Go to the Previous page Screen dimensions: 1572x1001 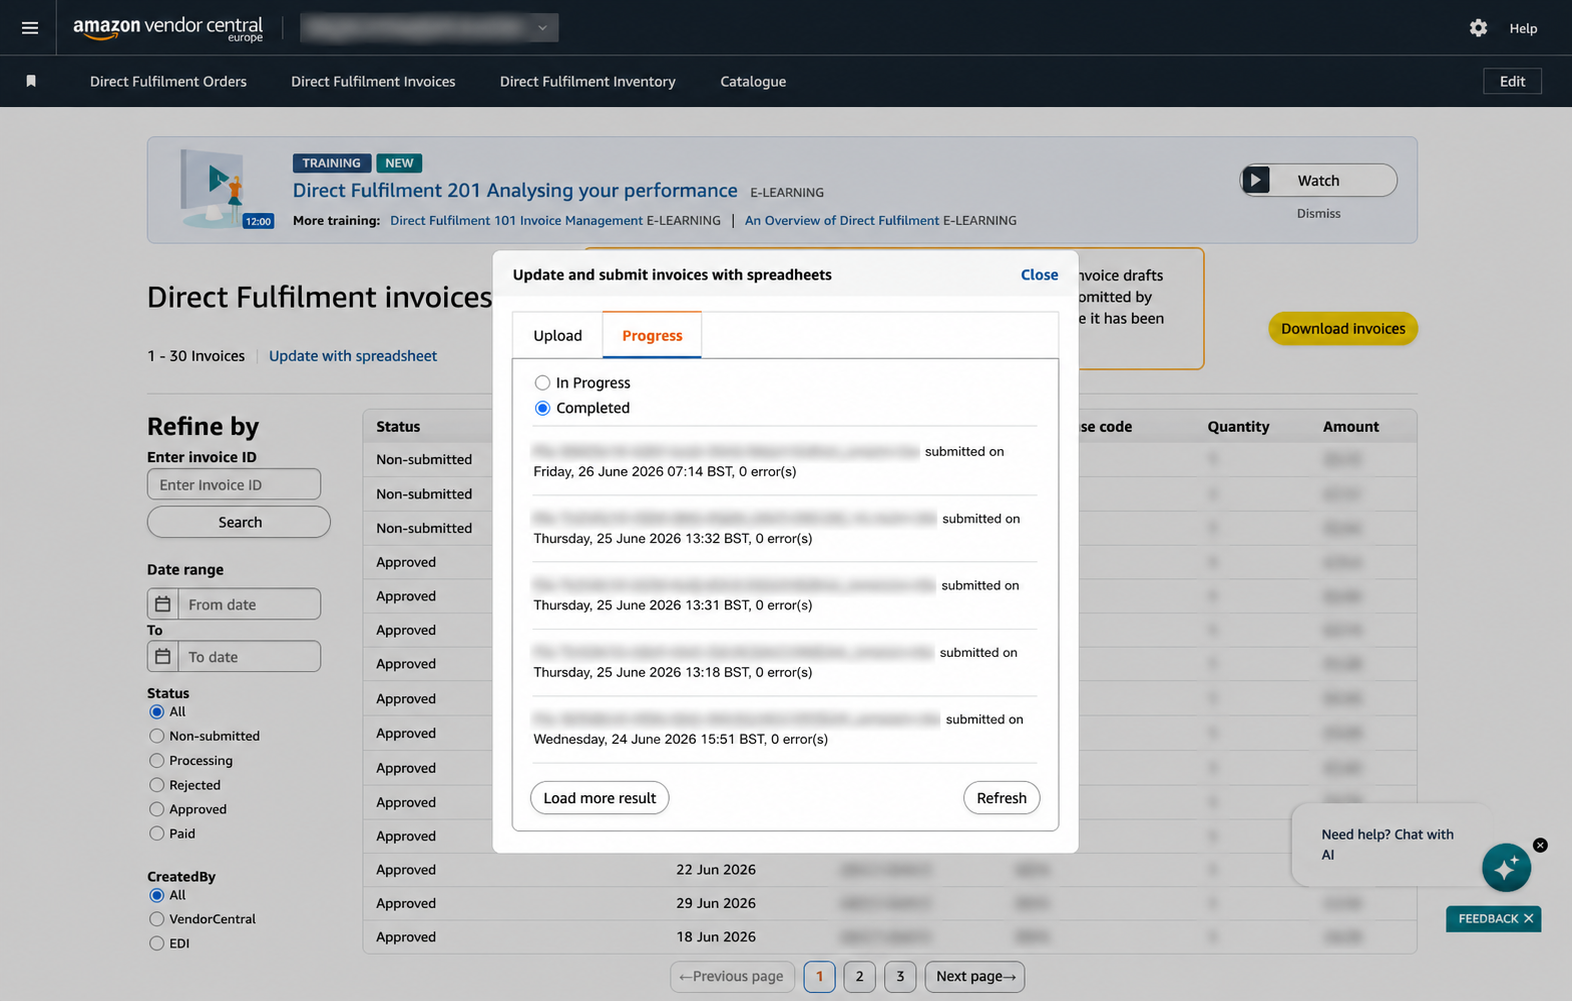tap(732, 976)
